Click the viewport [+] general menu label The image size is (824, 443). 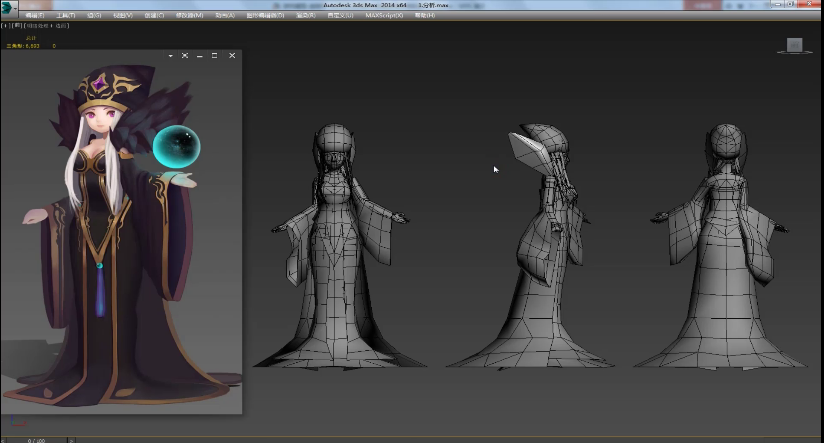click(4, 26)
